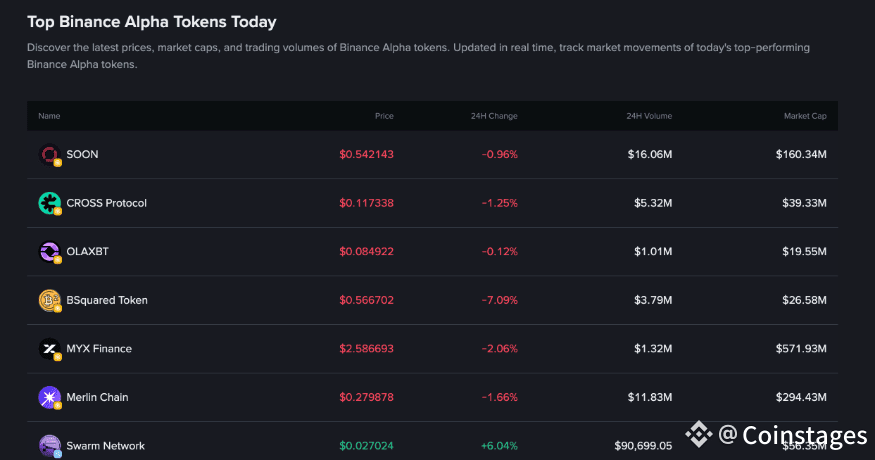
Task: Click the SOON token logo icon
Action: point(49,154)
